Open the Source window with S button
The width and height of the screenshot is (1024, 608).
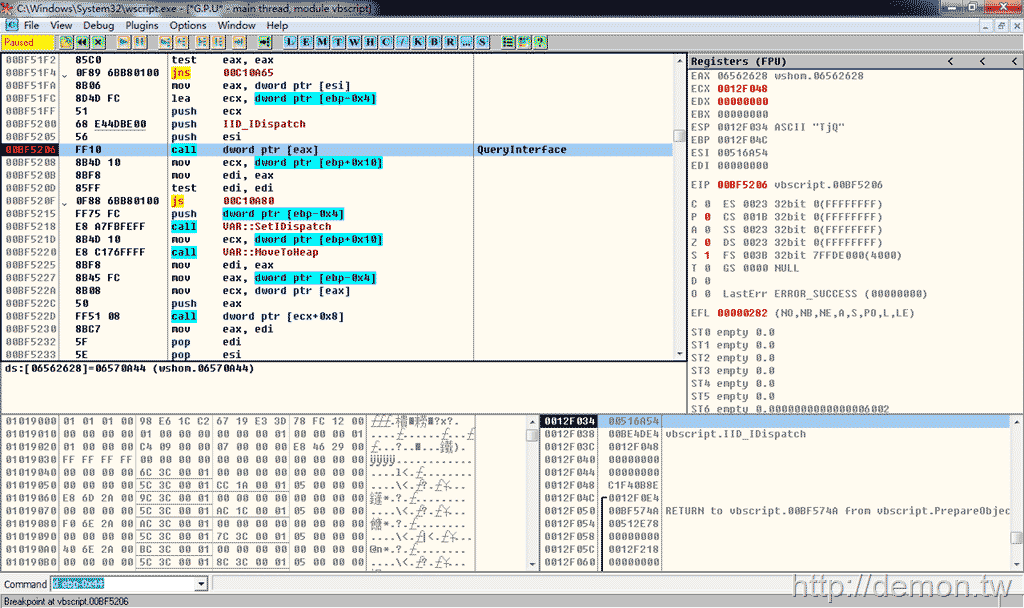[x=483, y=42]
